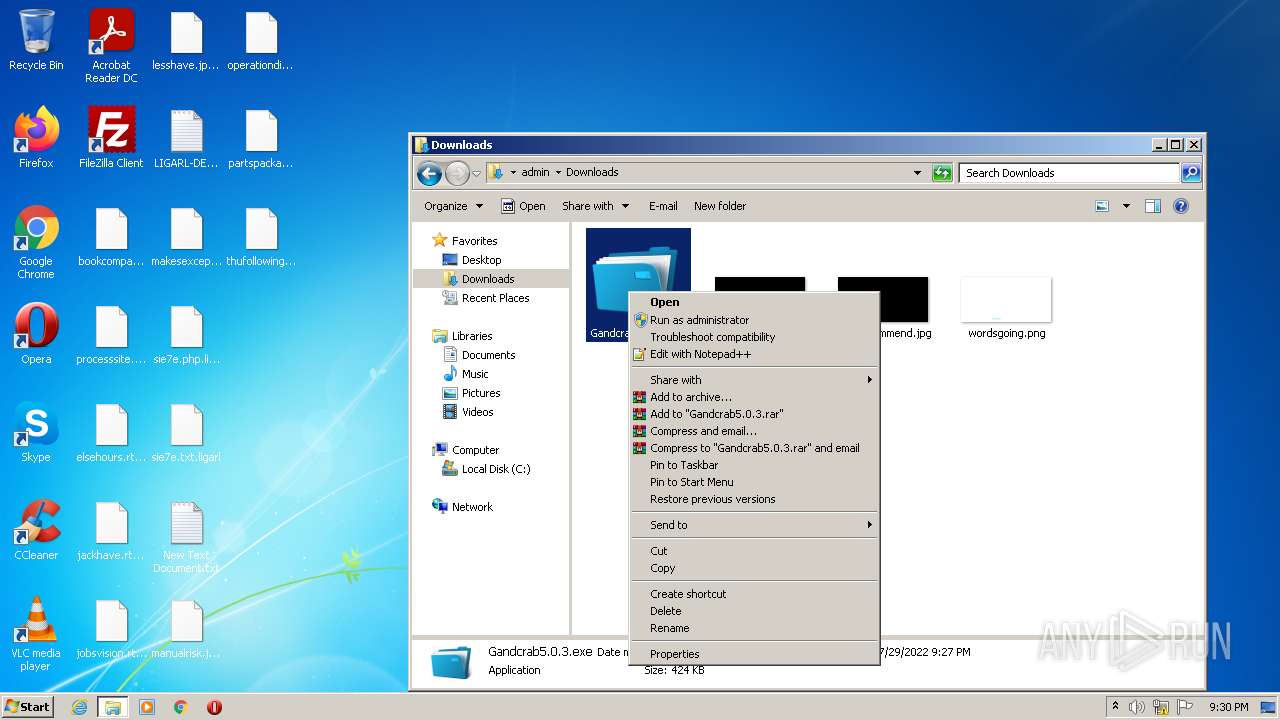This screenshot has width=1280, height=720.
Task: Show hidden tray icons arrow
Action: click(x=1116, y=707)
